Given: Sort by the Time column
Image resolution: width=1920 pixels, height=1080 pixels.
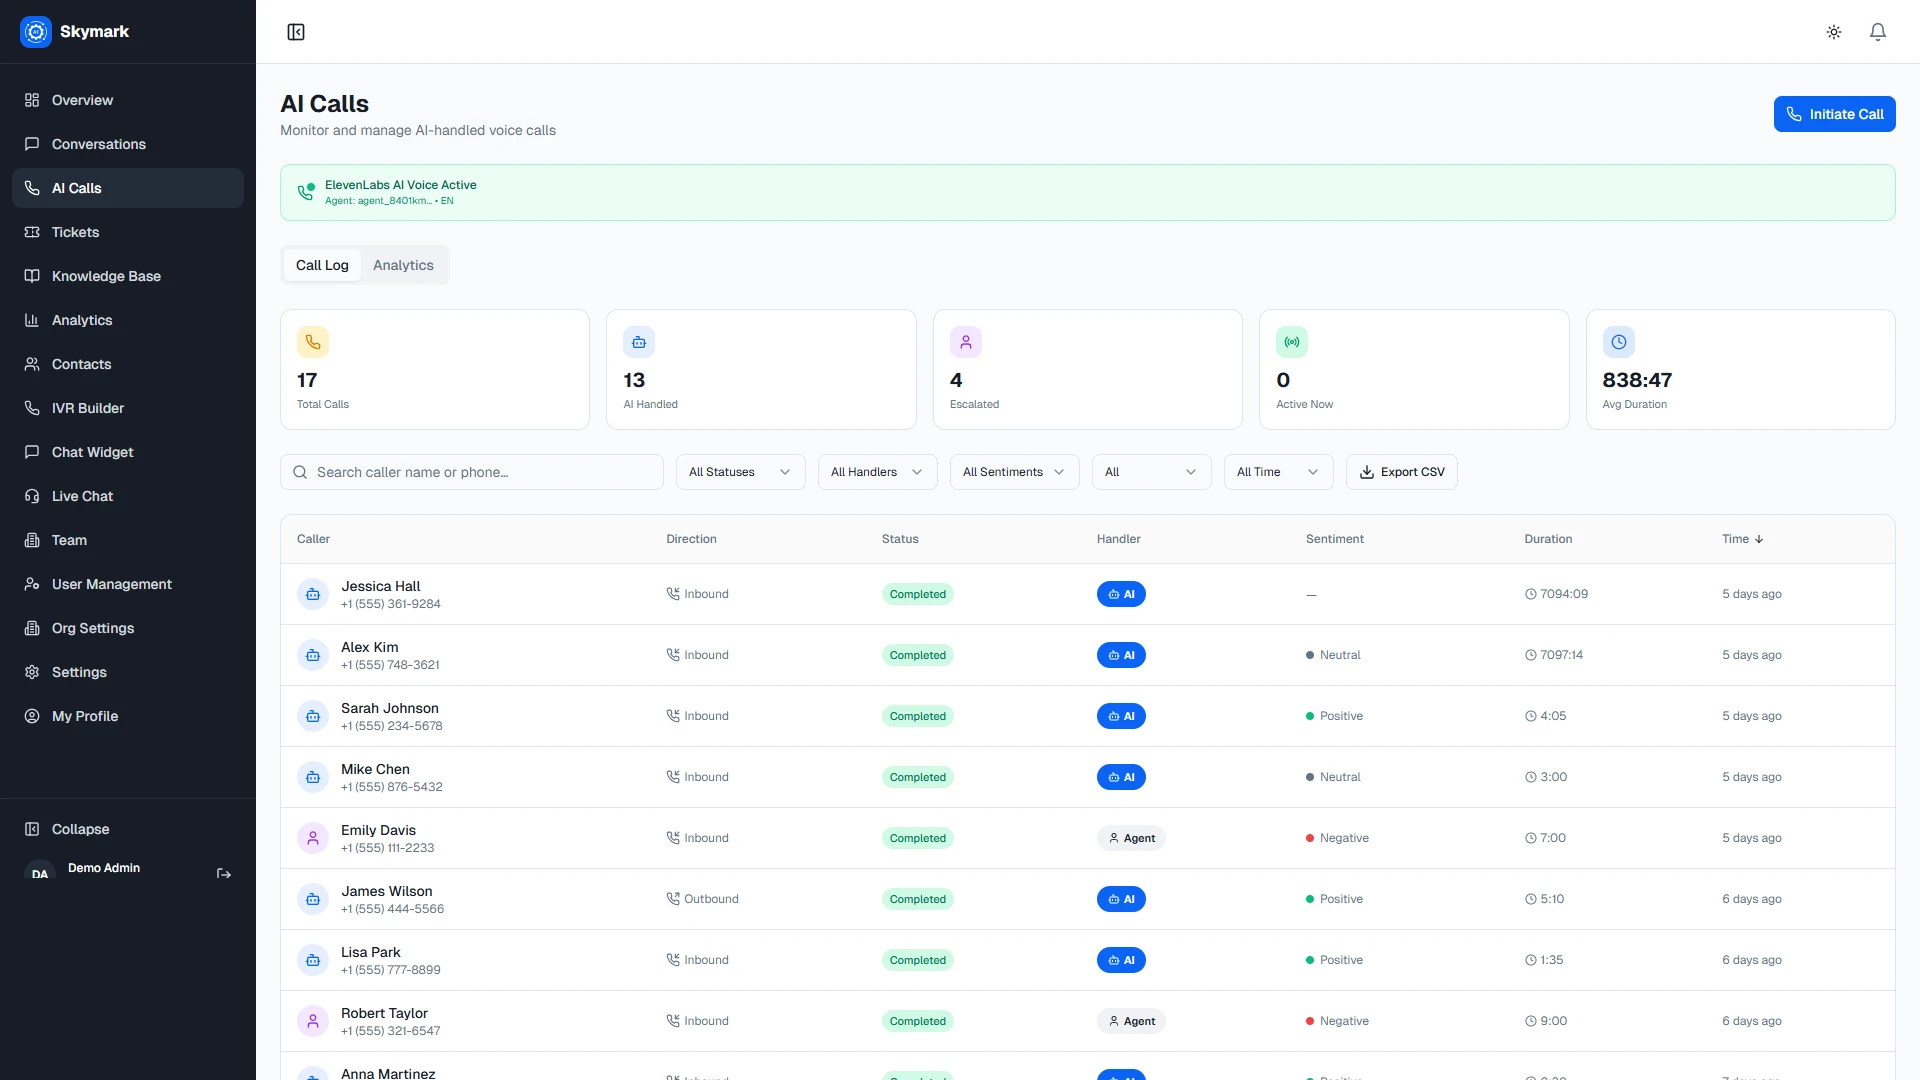Looking at the screenshot, I should [1742, 539].
